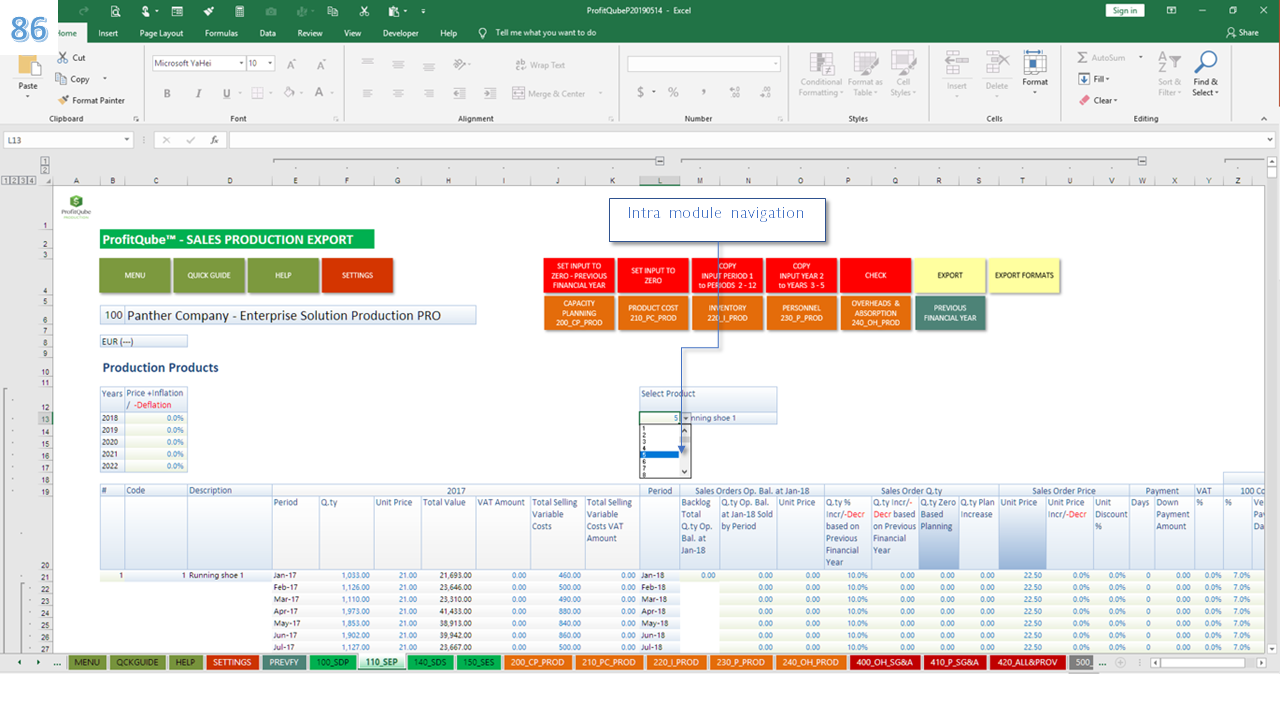Click the Touch/Mouse mode icon
The width and height of the screenshot is (1280, 720).
[147, 11]
